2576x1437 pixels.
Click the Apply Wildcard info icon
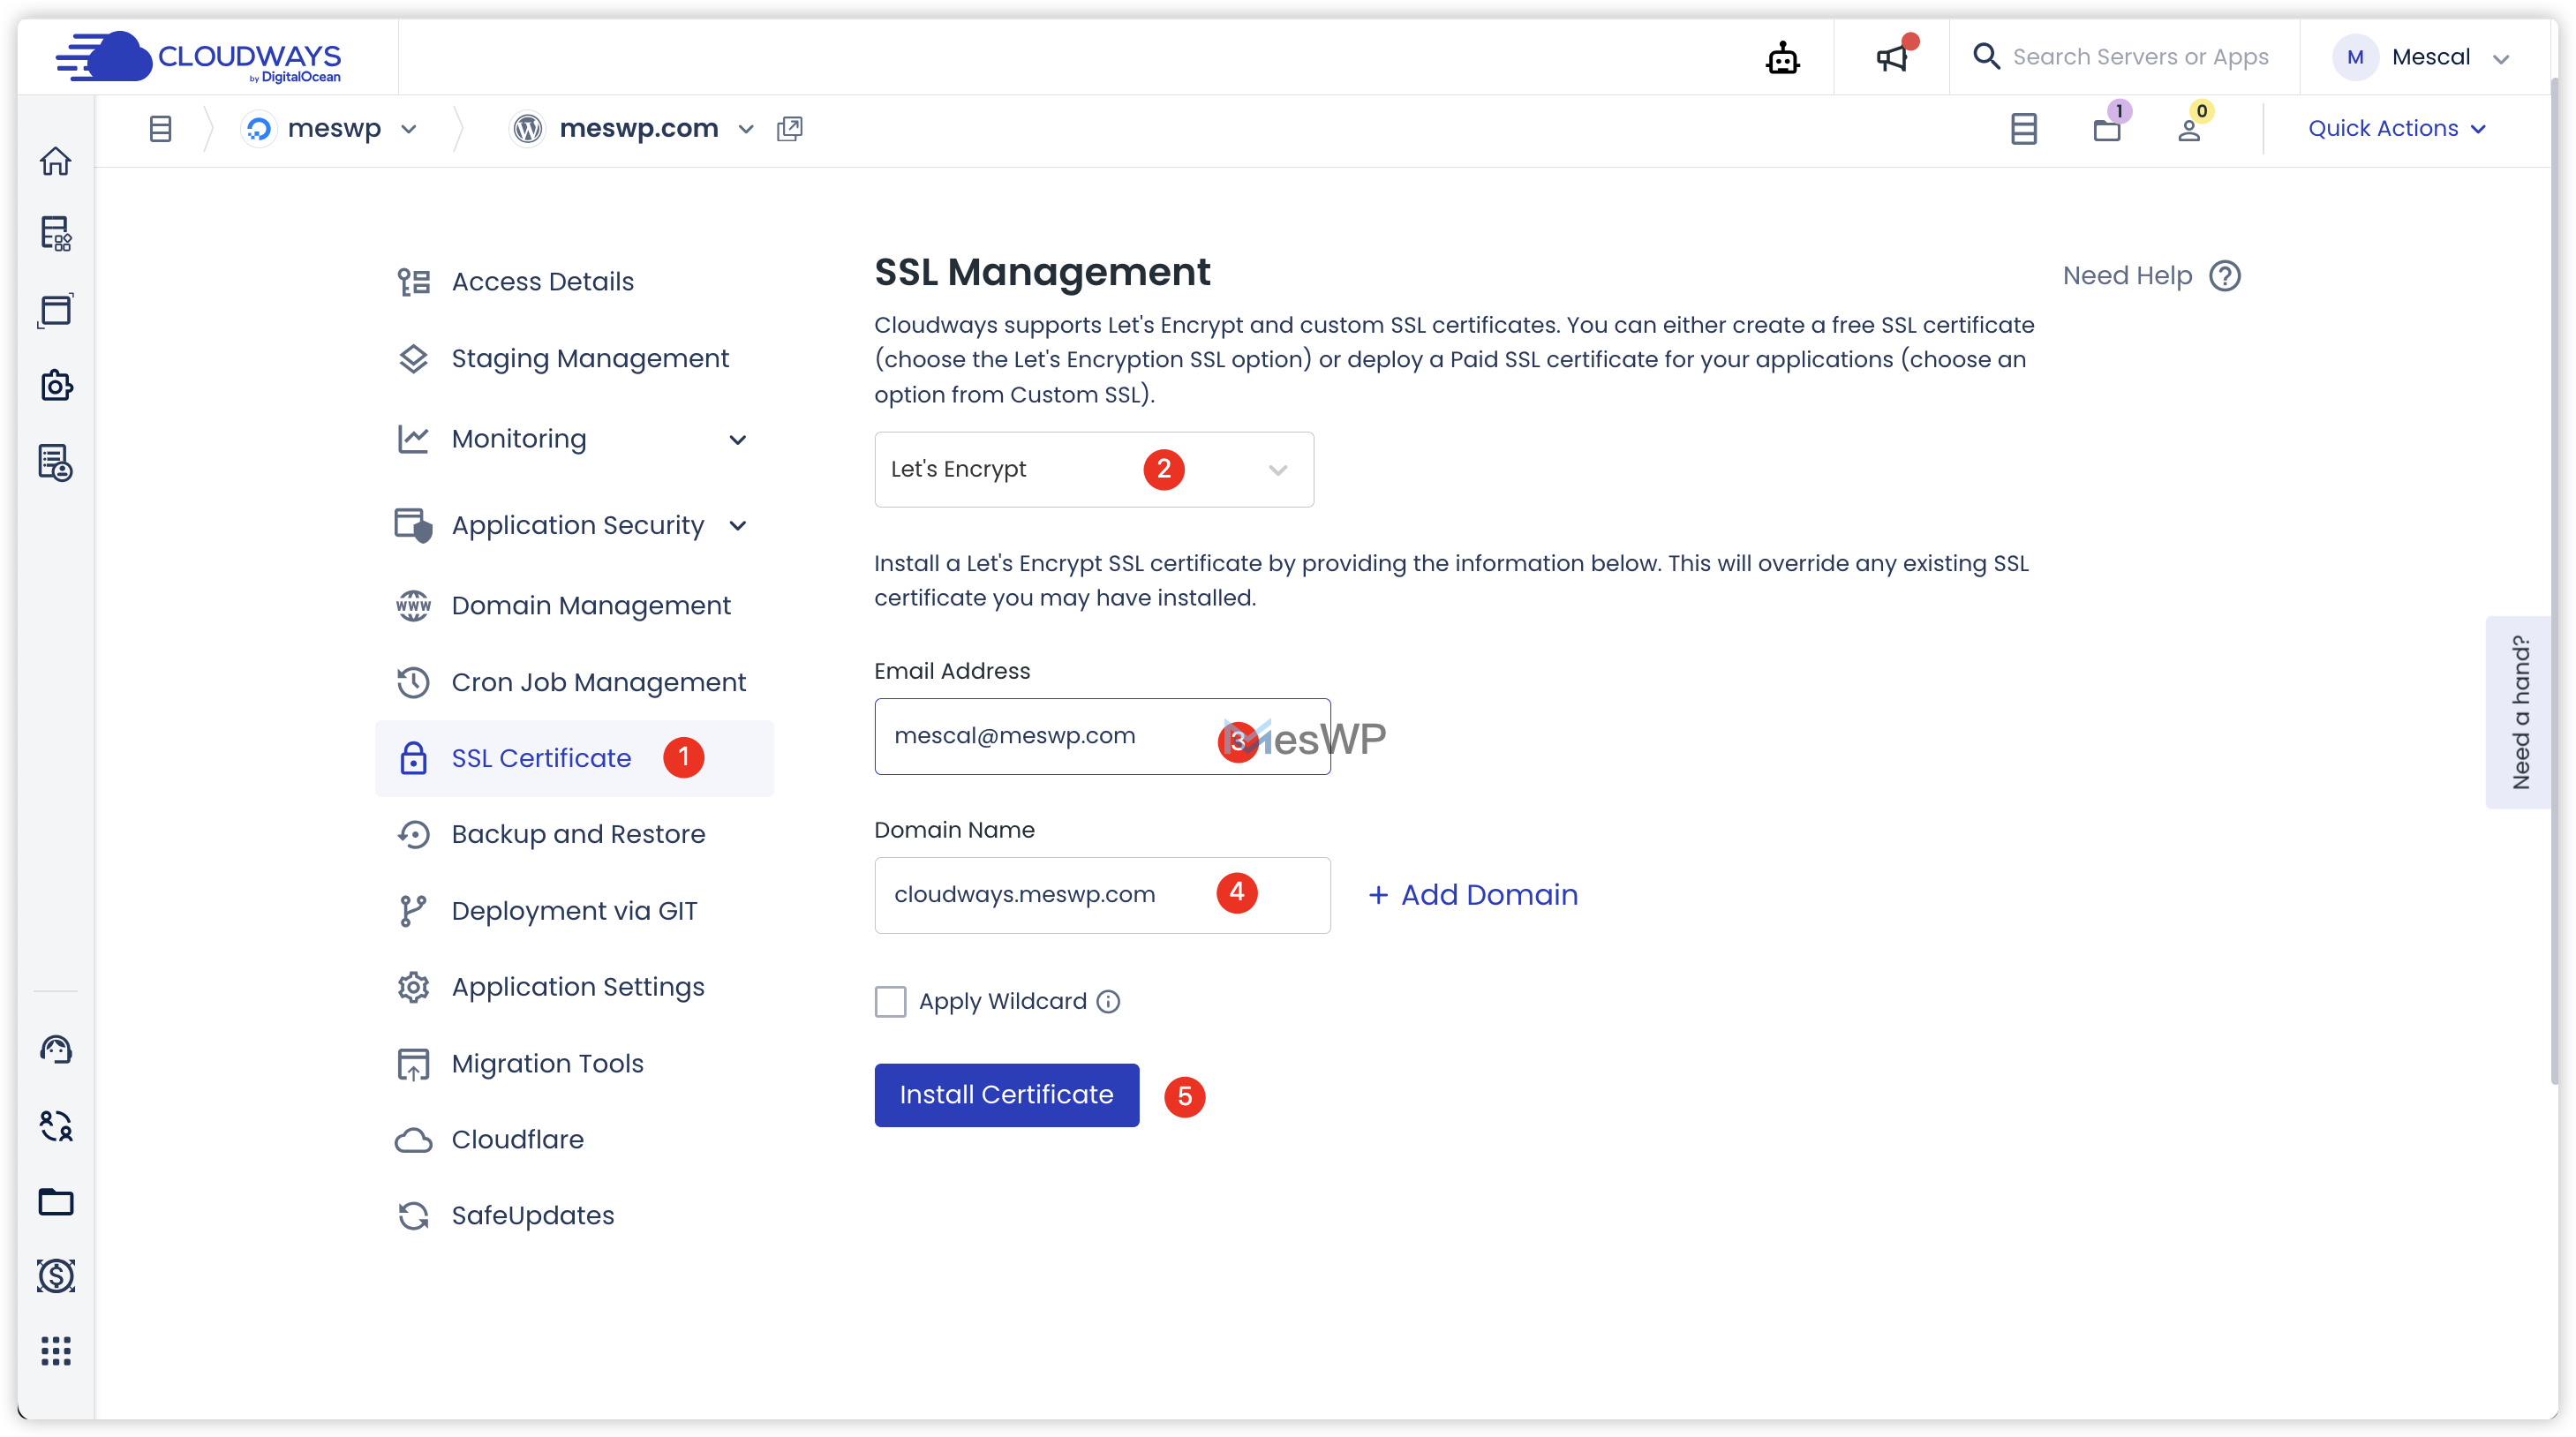(1108, 1002)
